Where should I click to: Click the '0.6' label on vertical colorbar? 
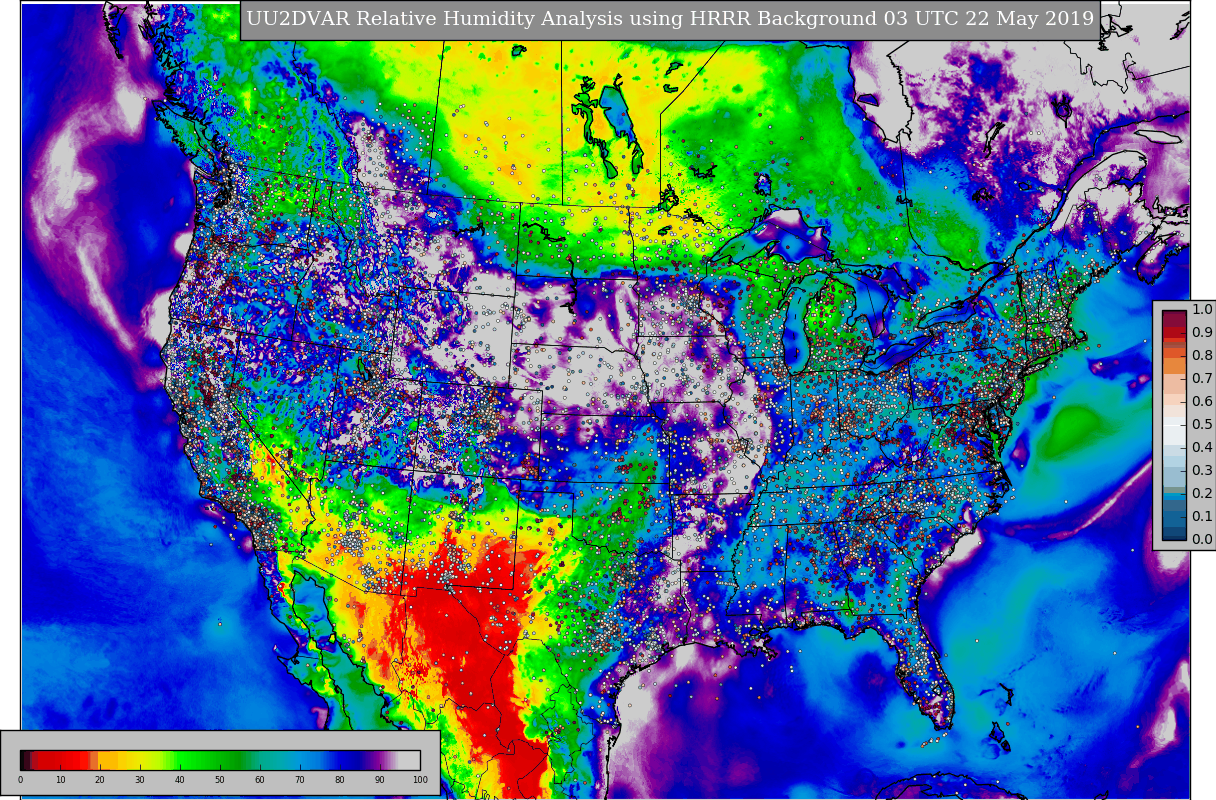[1202, 402]
